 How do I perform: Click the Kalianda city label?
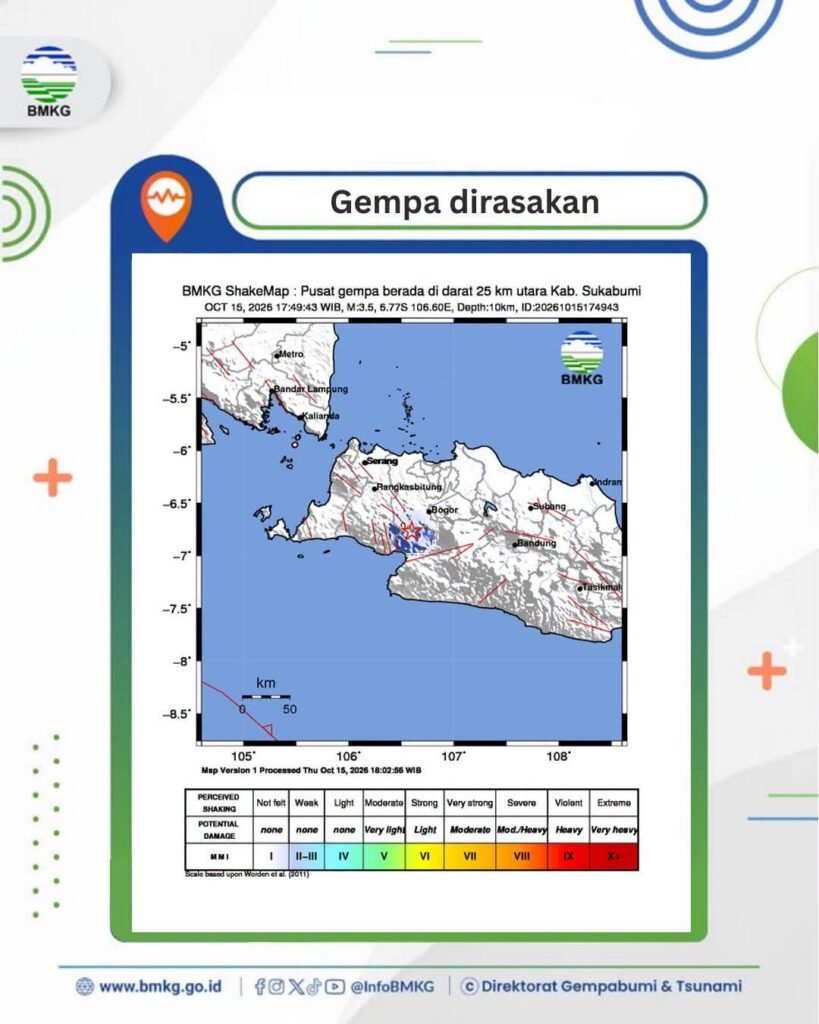pos(321,415)
